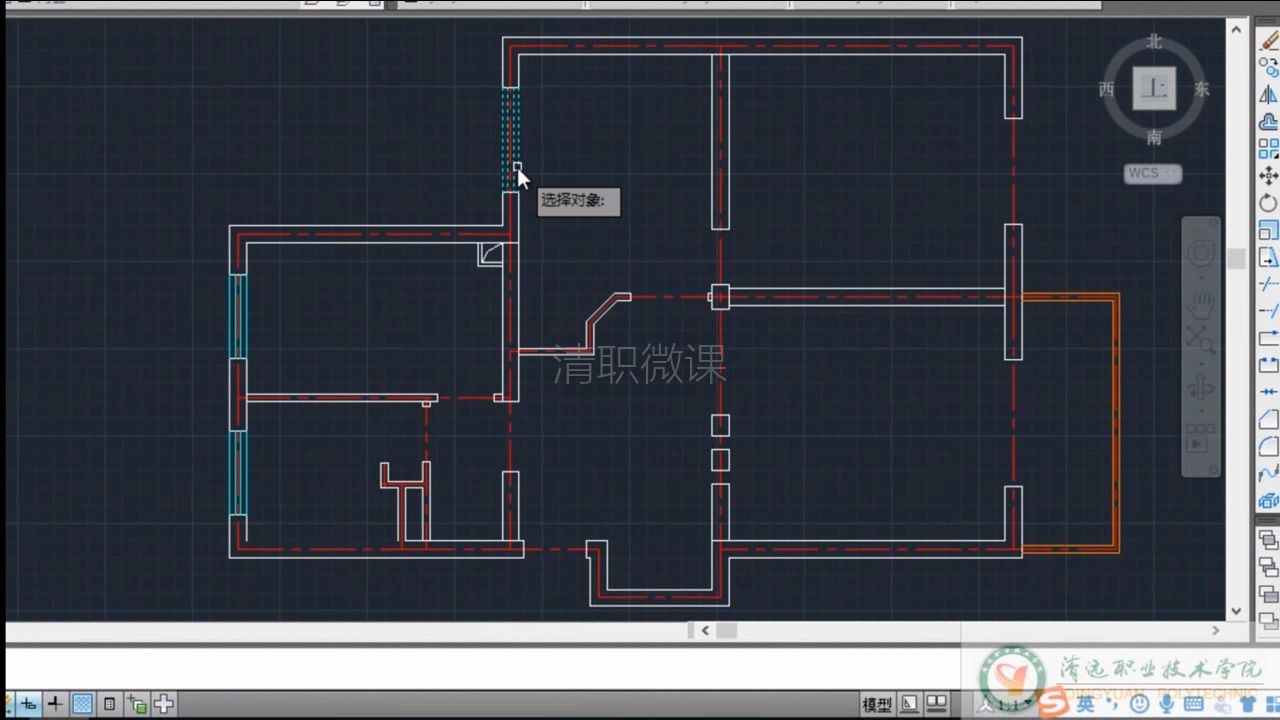The image size is (1280, 720).
Task: Click the horizontal scrollbar thumb
Action: point(727,631)
